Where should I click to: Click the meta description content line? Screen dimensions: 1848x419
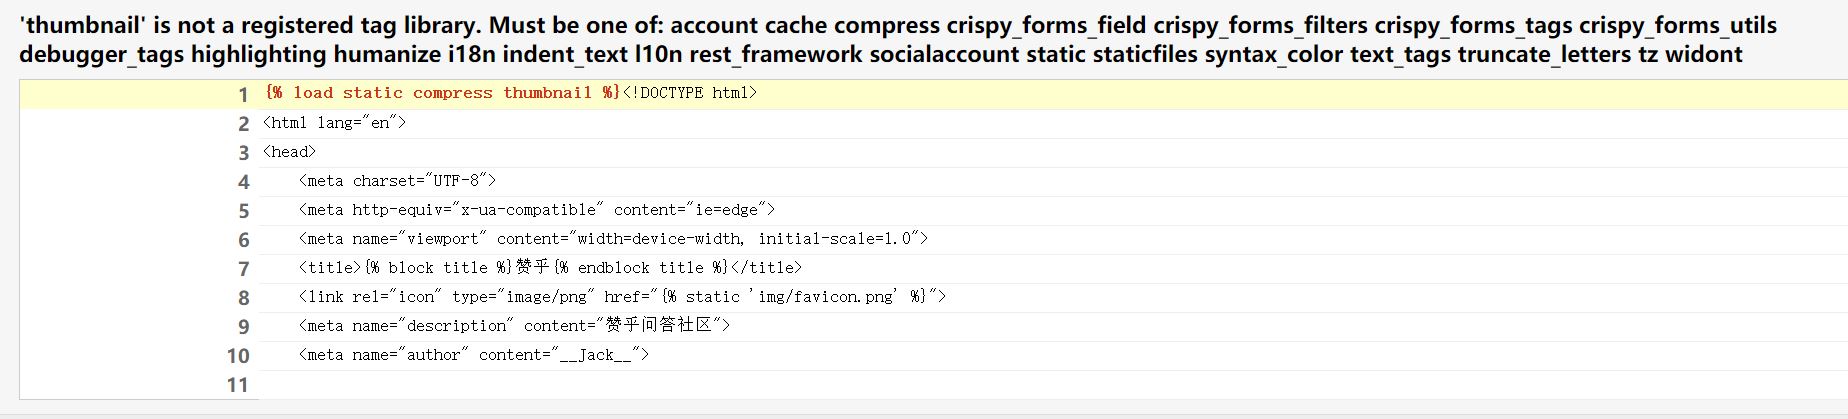514,326
